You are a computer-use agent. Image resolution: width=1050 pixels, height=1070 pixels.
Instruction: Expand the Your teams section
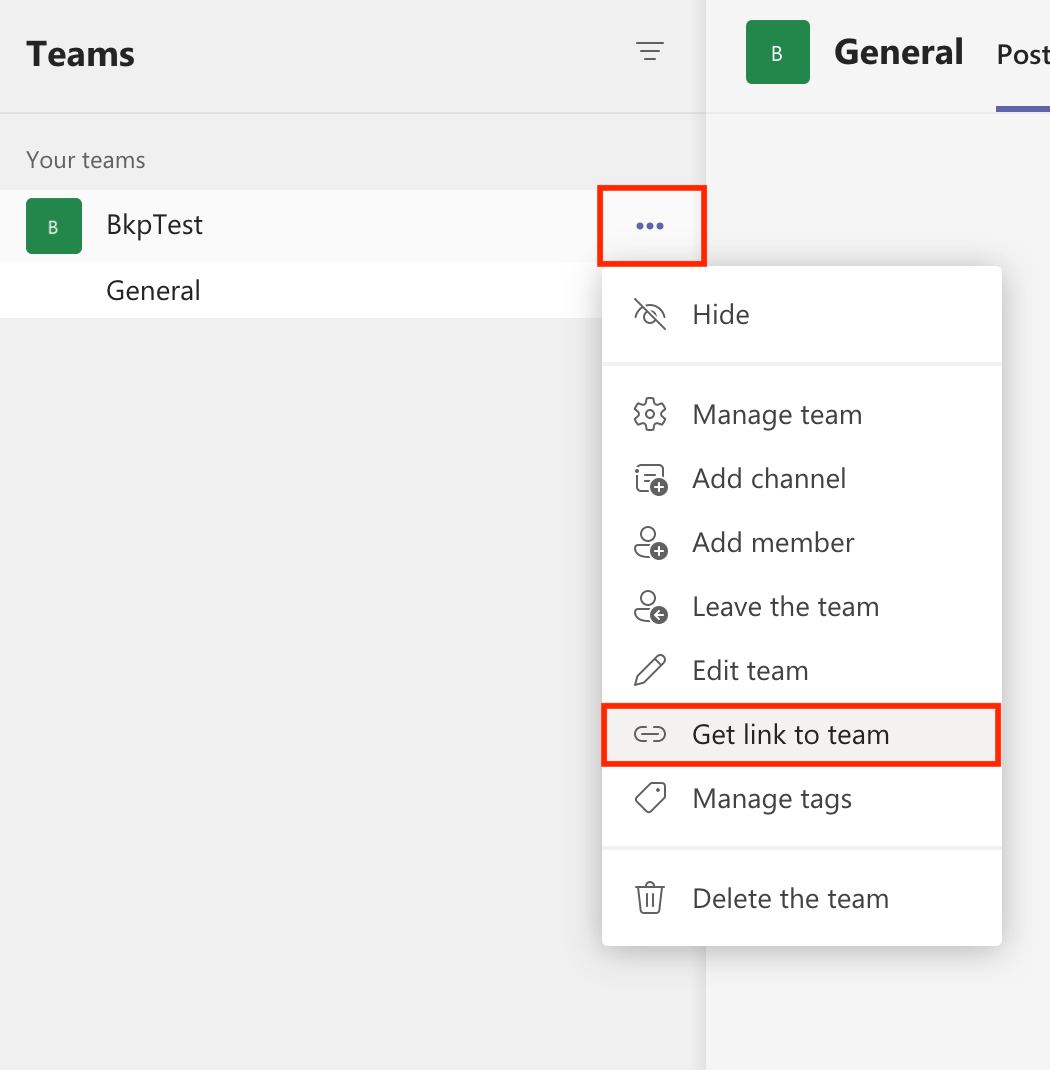point(85,160)
